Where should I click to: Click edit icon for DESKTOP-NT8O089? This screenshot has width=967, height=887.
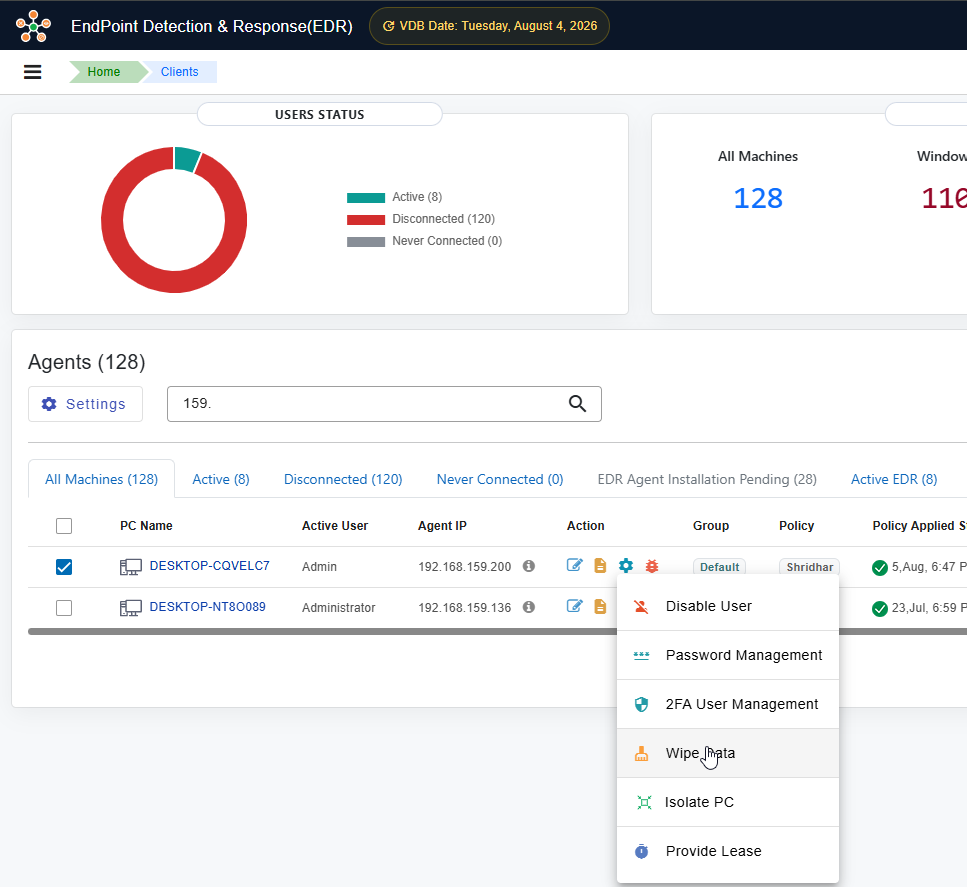pyautogui.click(x=574, y=606)
